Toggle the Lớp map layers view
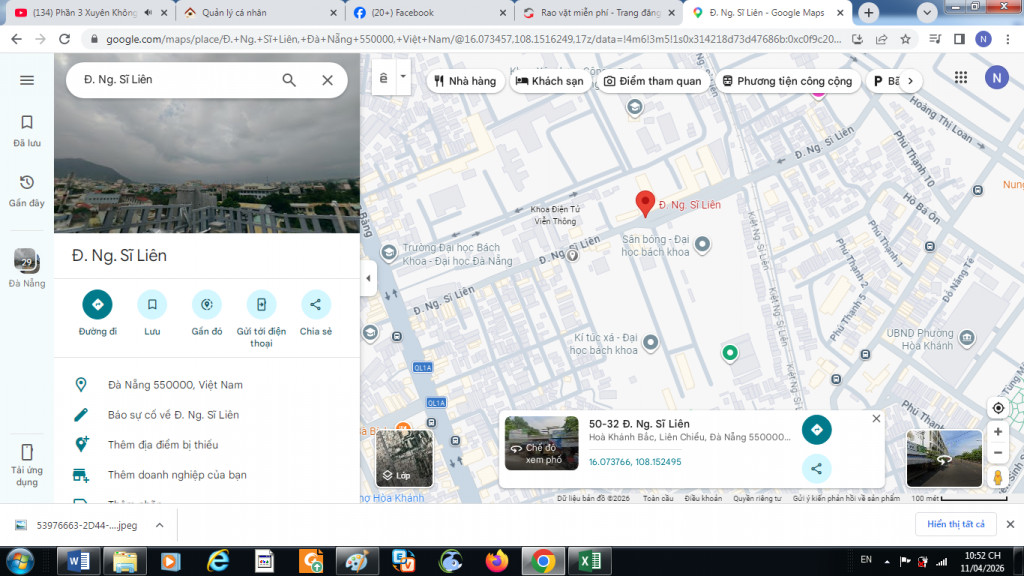Screen dimensions: 1024x576 click(404, 458)
